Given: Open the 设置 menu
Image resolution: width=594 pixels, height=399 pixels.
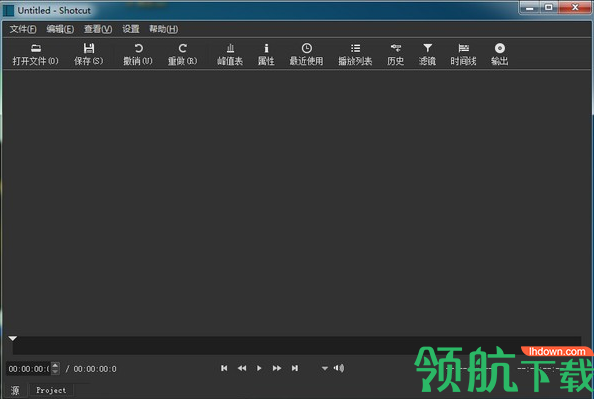Looking at the screenshot, I should pos(131,29).
